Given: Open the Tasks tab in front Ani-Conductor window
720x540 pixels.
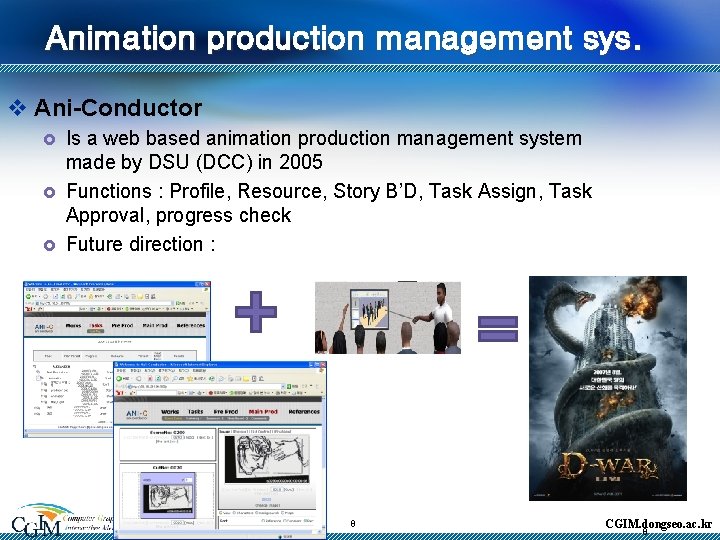Looking at the screenshot, I should click(196, 411).
